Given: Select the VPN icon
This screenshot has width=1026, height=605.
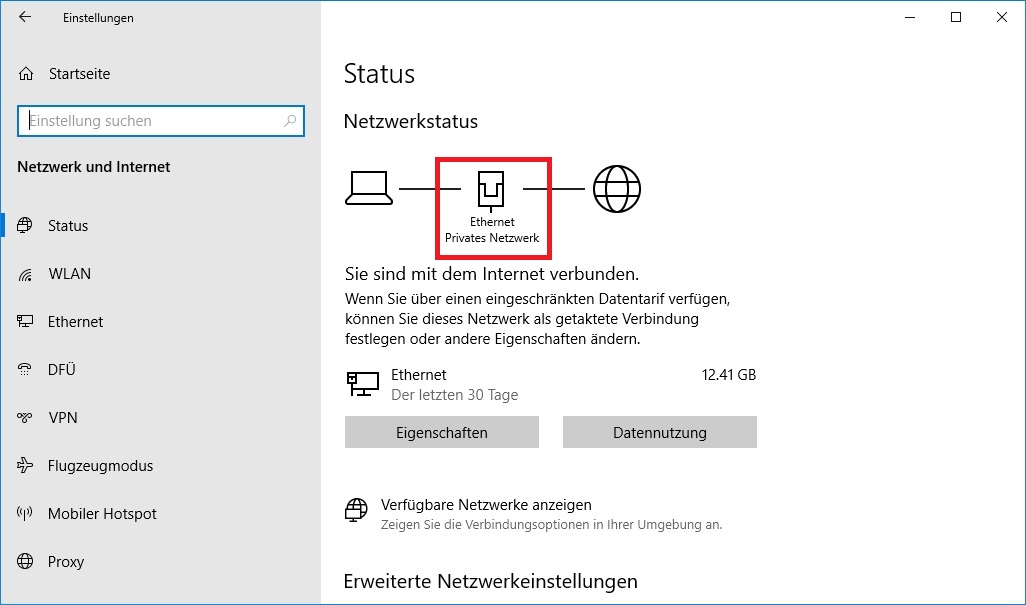Looking at the screenshot, I should coord(26,418).
